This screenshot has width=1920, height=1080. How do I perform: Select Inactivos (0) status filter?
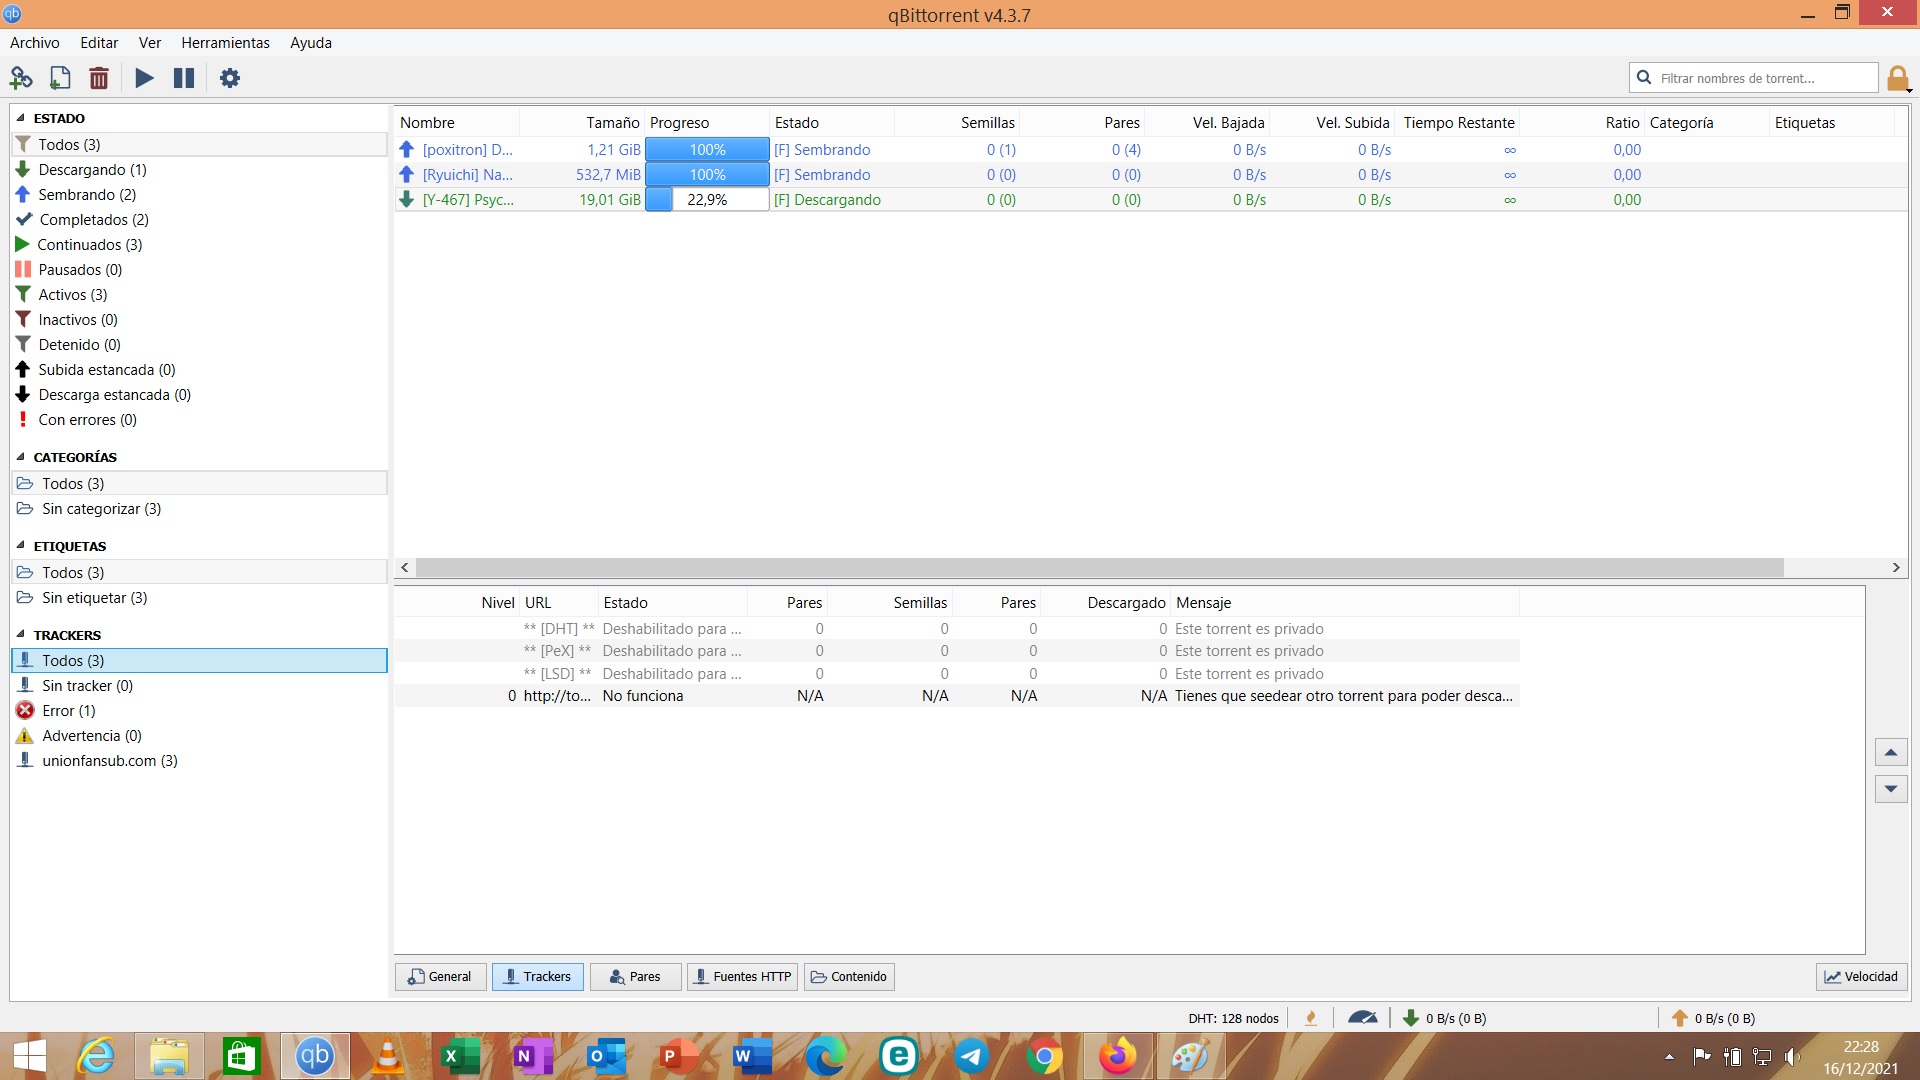tap(78, 320)
